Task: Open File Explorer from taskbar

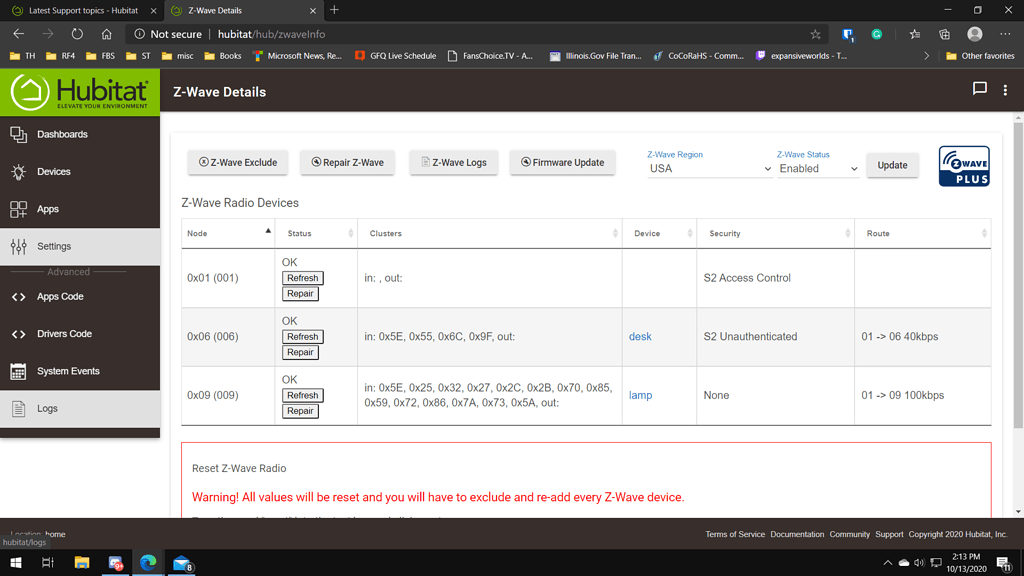Action: 82,562
